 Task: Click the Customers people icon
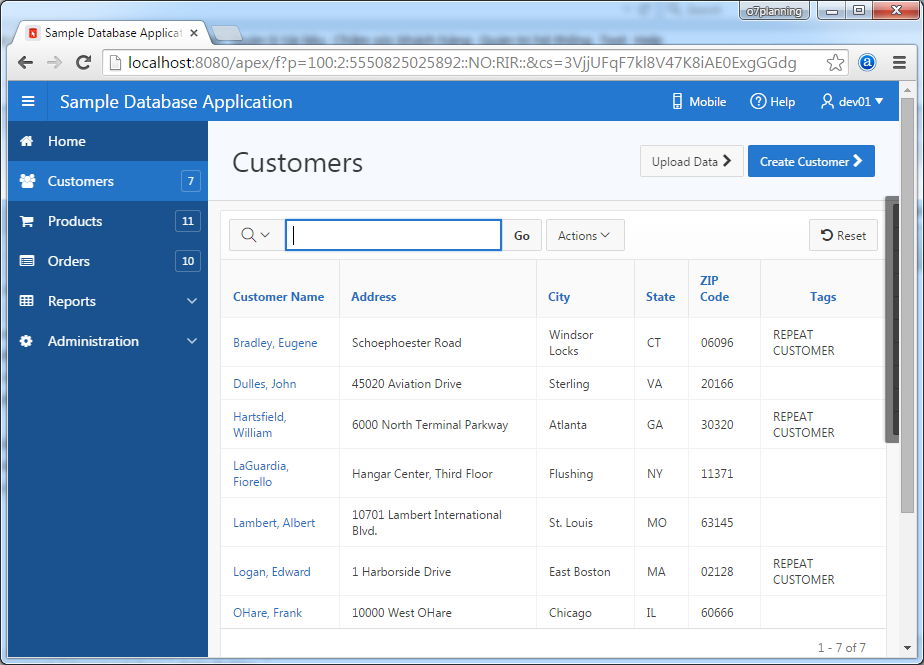pyautogui.click(x=26, y=181)
